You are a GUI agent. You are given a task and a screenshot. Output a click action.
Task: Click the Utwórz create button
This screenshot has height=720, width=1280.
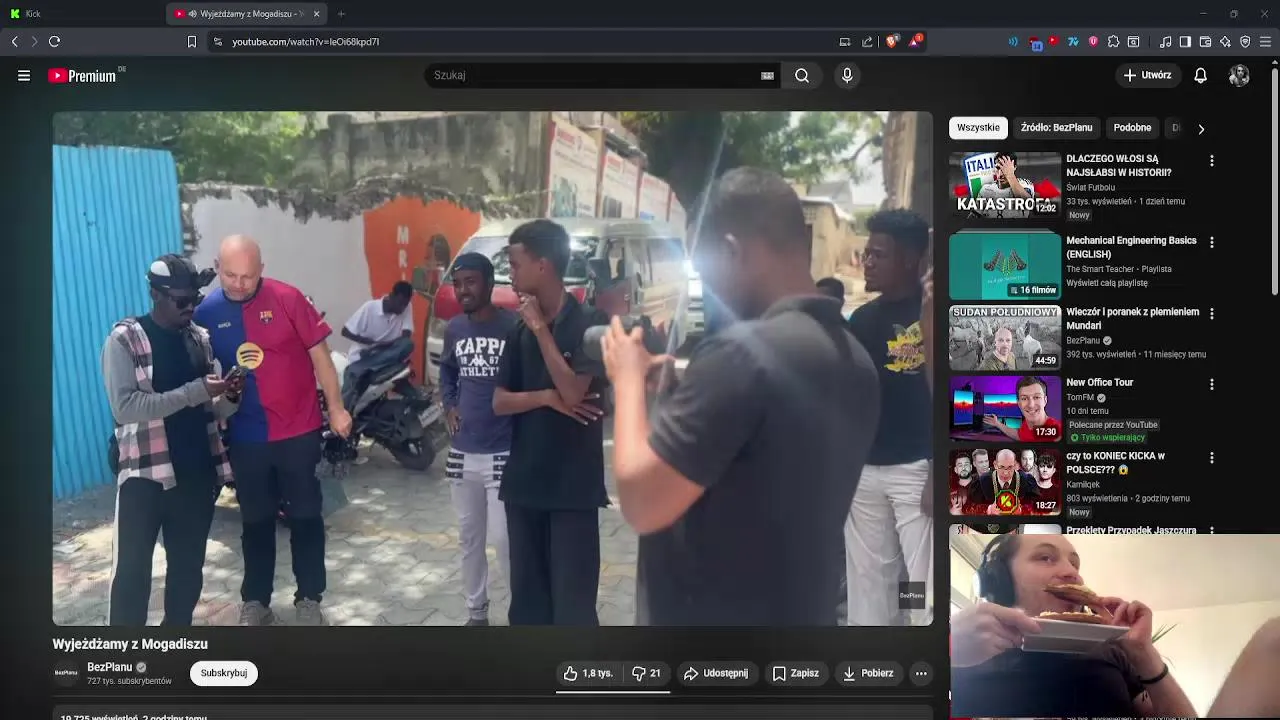coord(1147,75)
